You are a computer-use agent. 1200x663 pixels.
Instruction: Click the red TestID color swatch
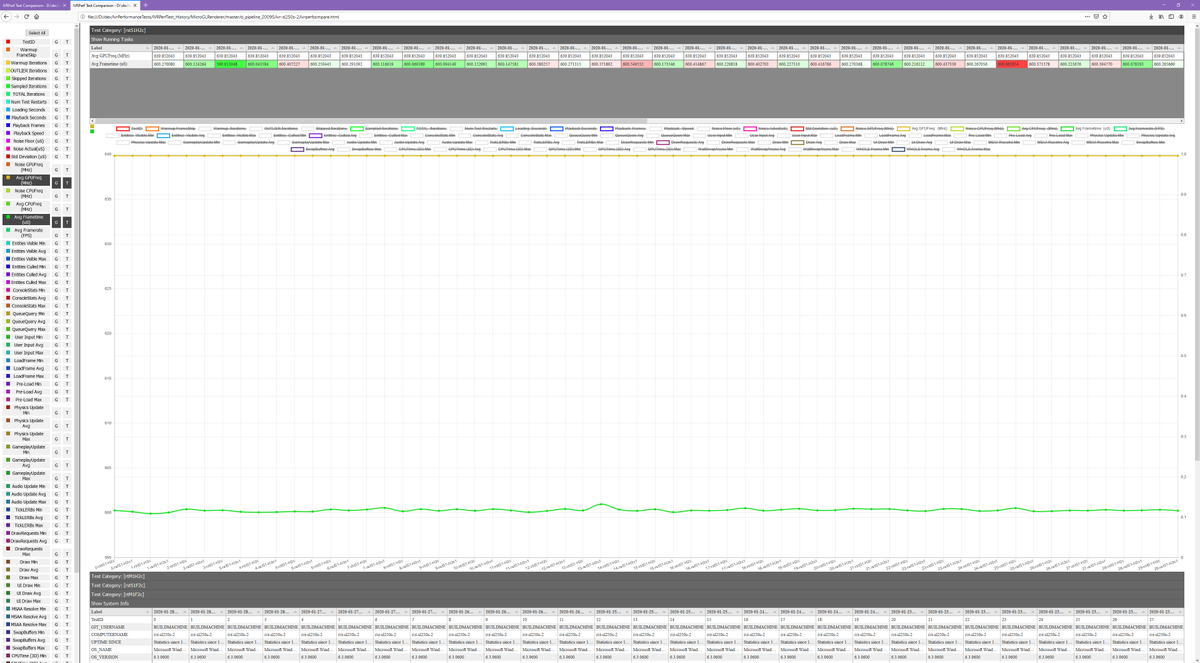click(8, 42)
